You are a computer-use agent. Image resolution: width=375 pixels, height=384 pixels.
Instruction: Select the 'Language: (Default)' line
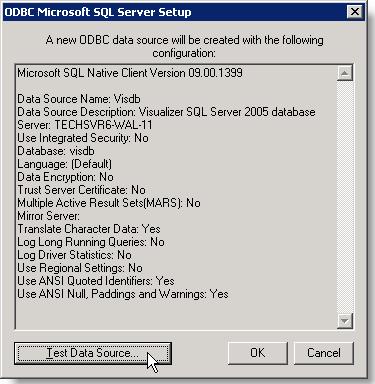pos(65,164)
